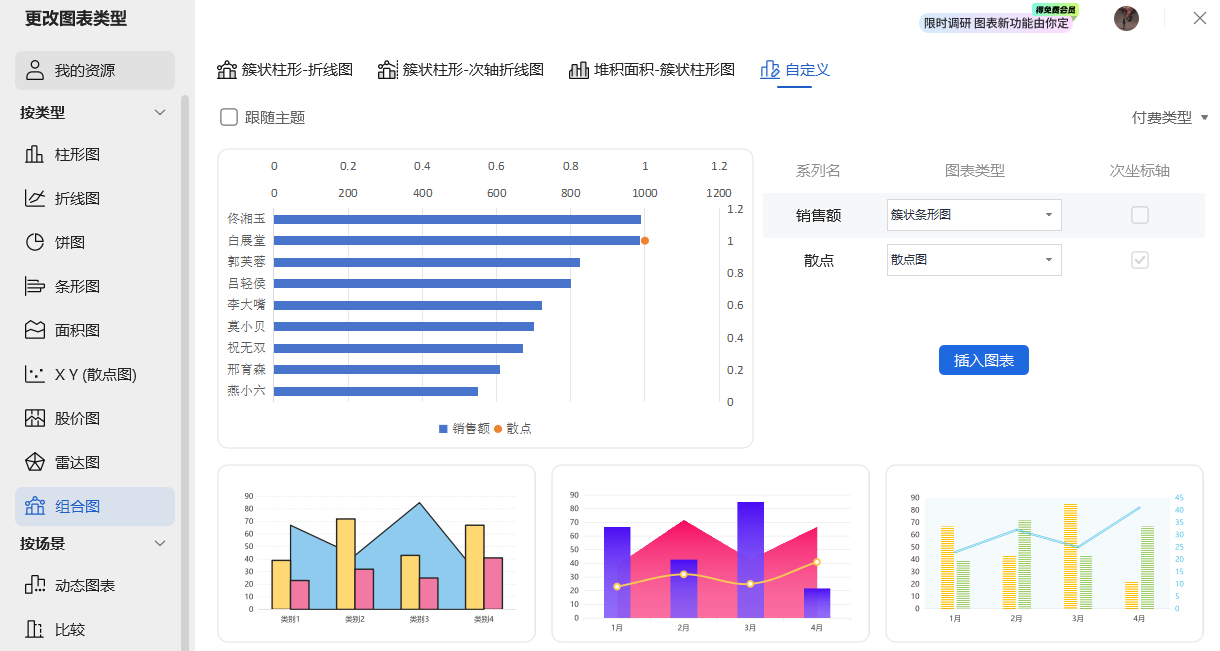Open the 散点图 chart type dropdown
Image resolution: width=1220 pixels, height=651 pixels.
973,259
